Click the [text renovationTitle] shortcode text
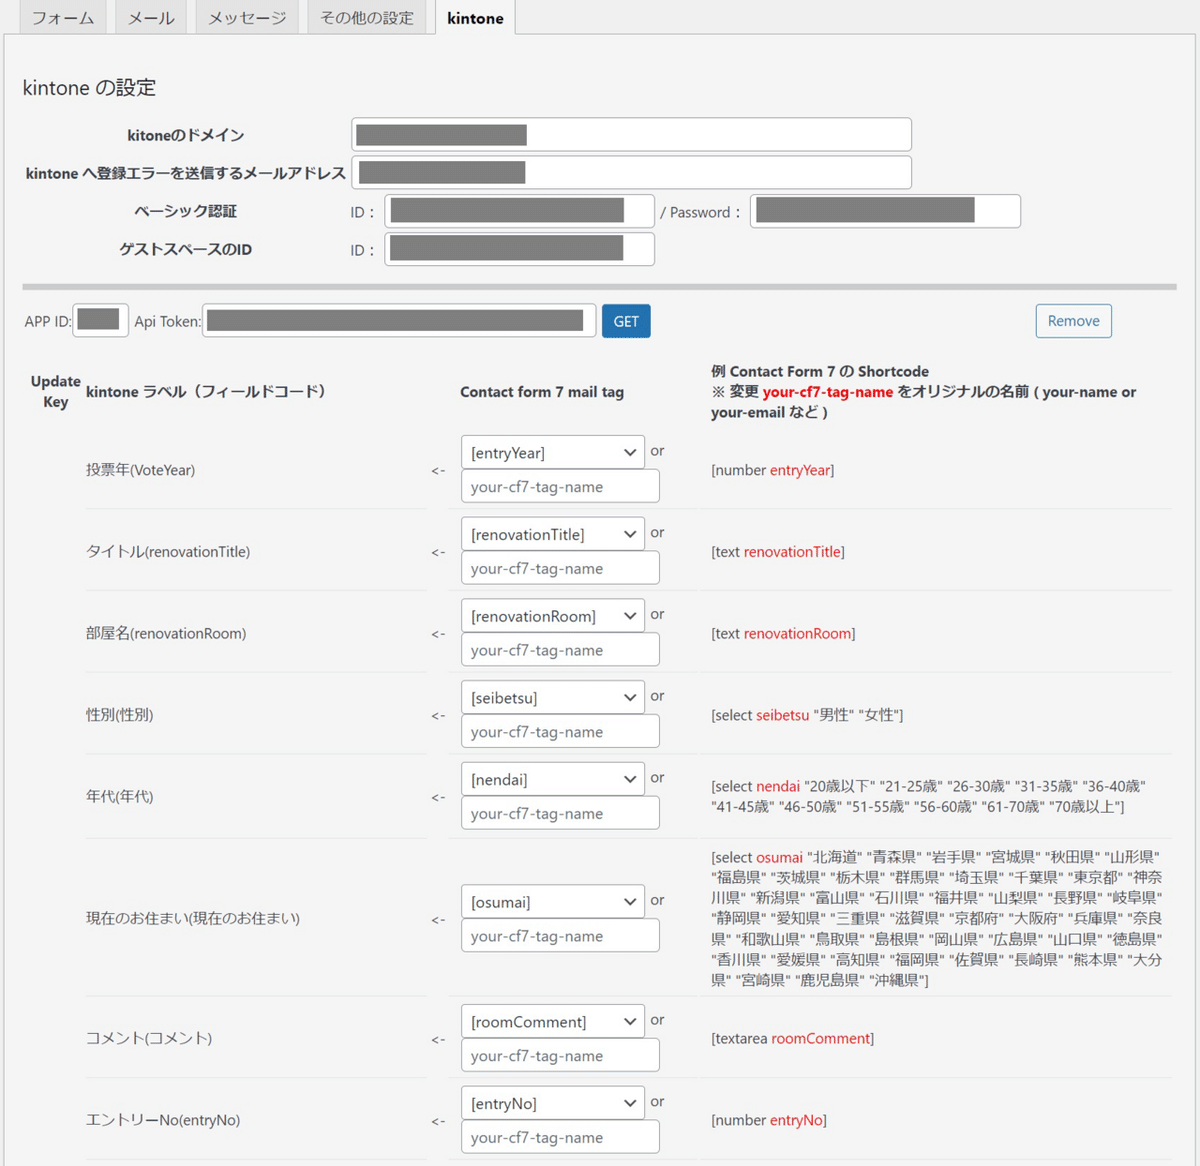Image resolution: width=1200 pixels, height=1166 pixels. (778, 552)
